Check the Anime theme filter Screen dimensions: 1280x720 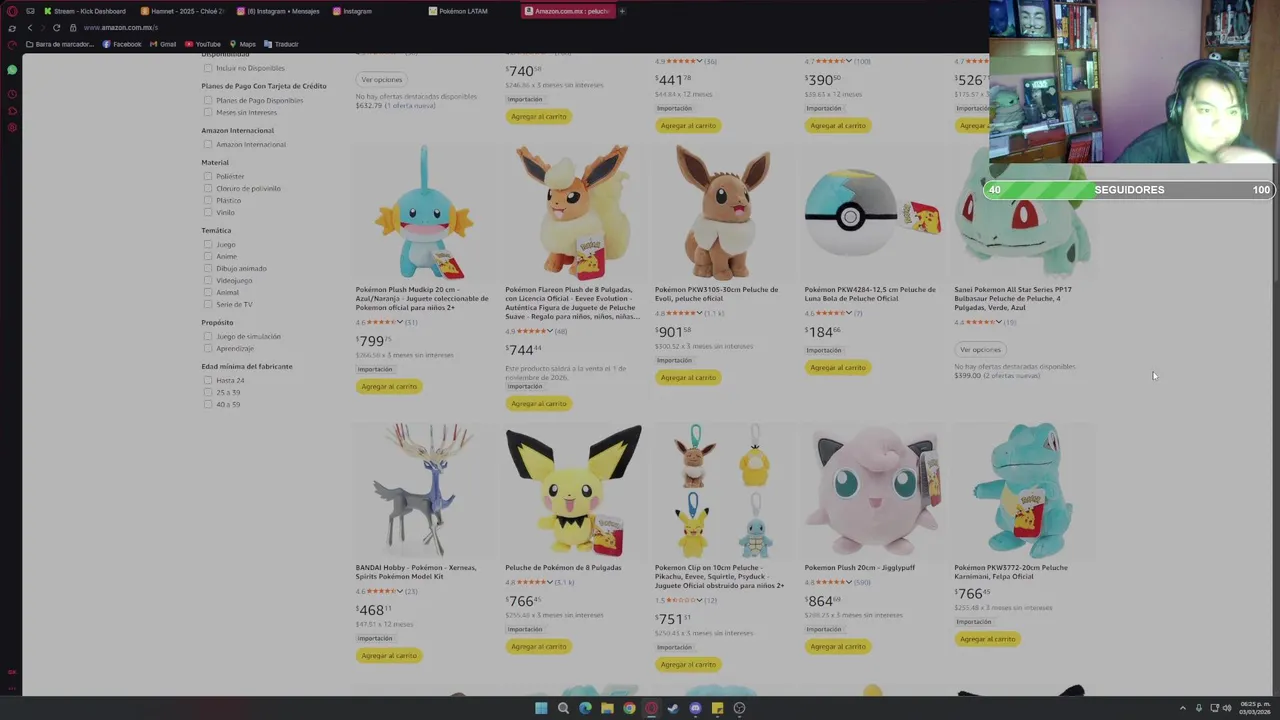click(208, 256)
